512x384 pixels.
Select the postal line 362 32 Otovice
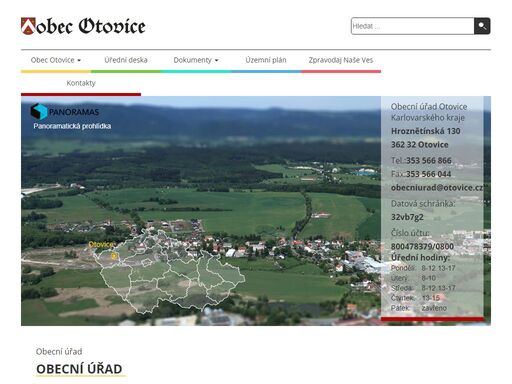point(419,145)
